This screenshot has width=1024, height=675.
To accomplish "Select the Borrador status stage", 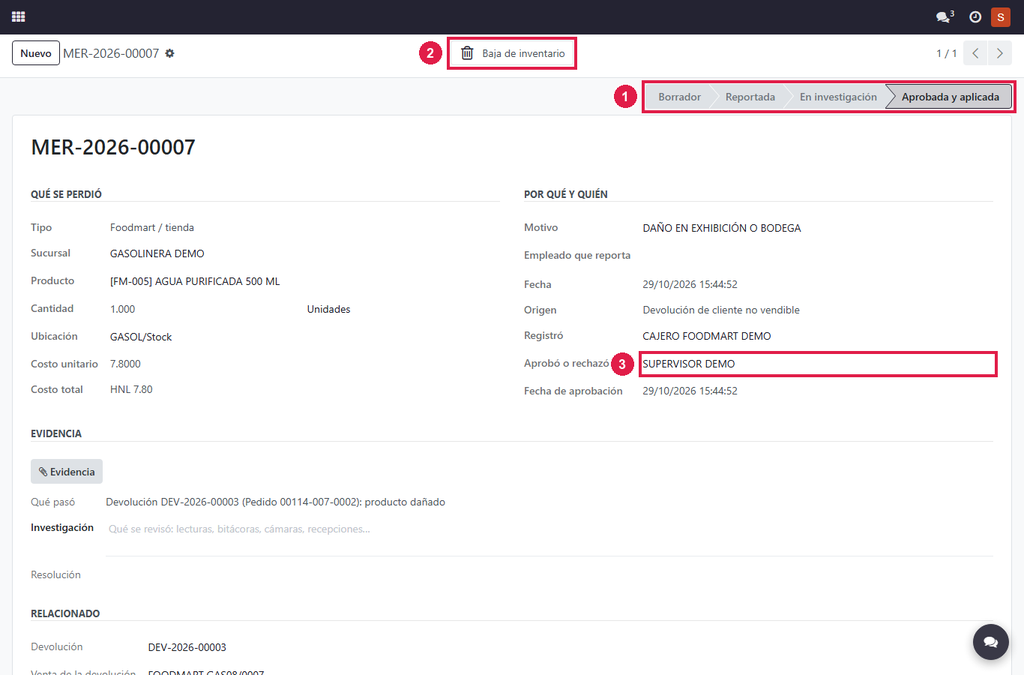I will tap(679, 97).
